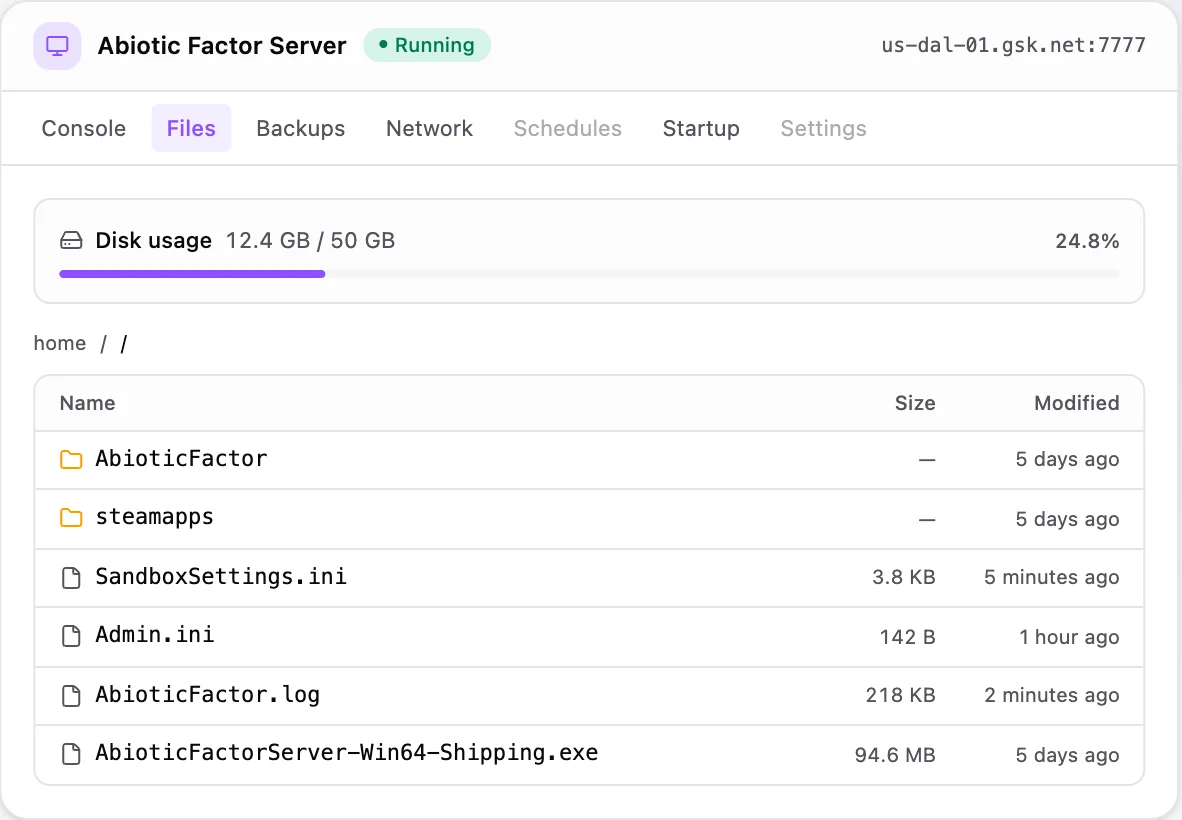The image size is (1182, 820).
Task: Open the AbioticFactor.log file
Action: [x=207, y=694]
